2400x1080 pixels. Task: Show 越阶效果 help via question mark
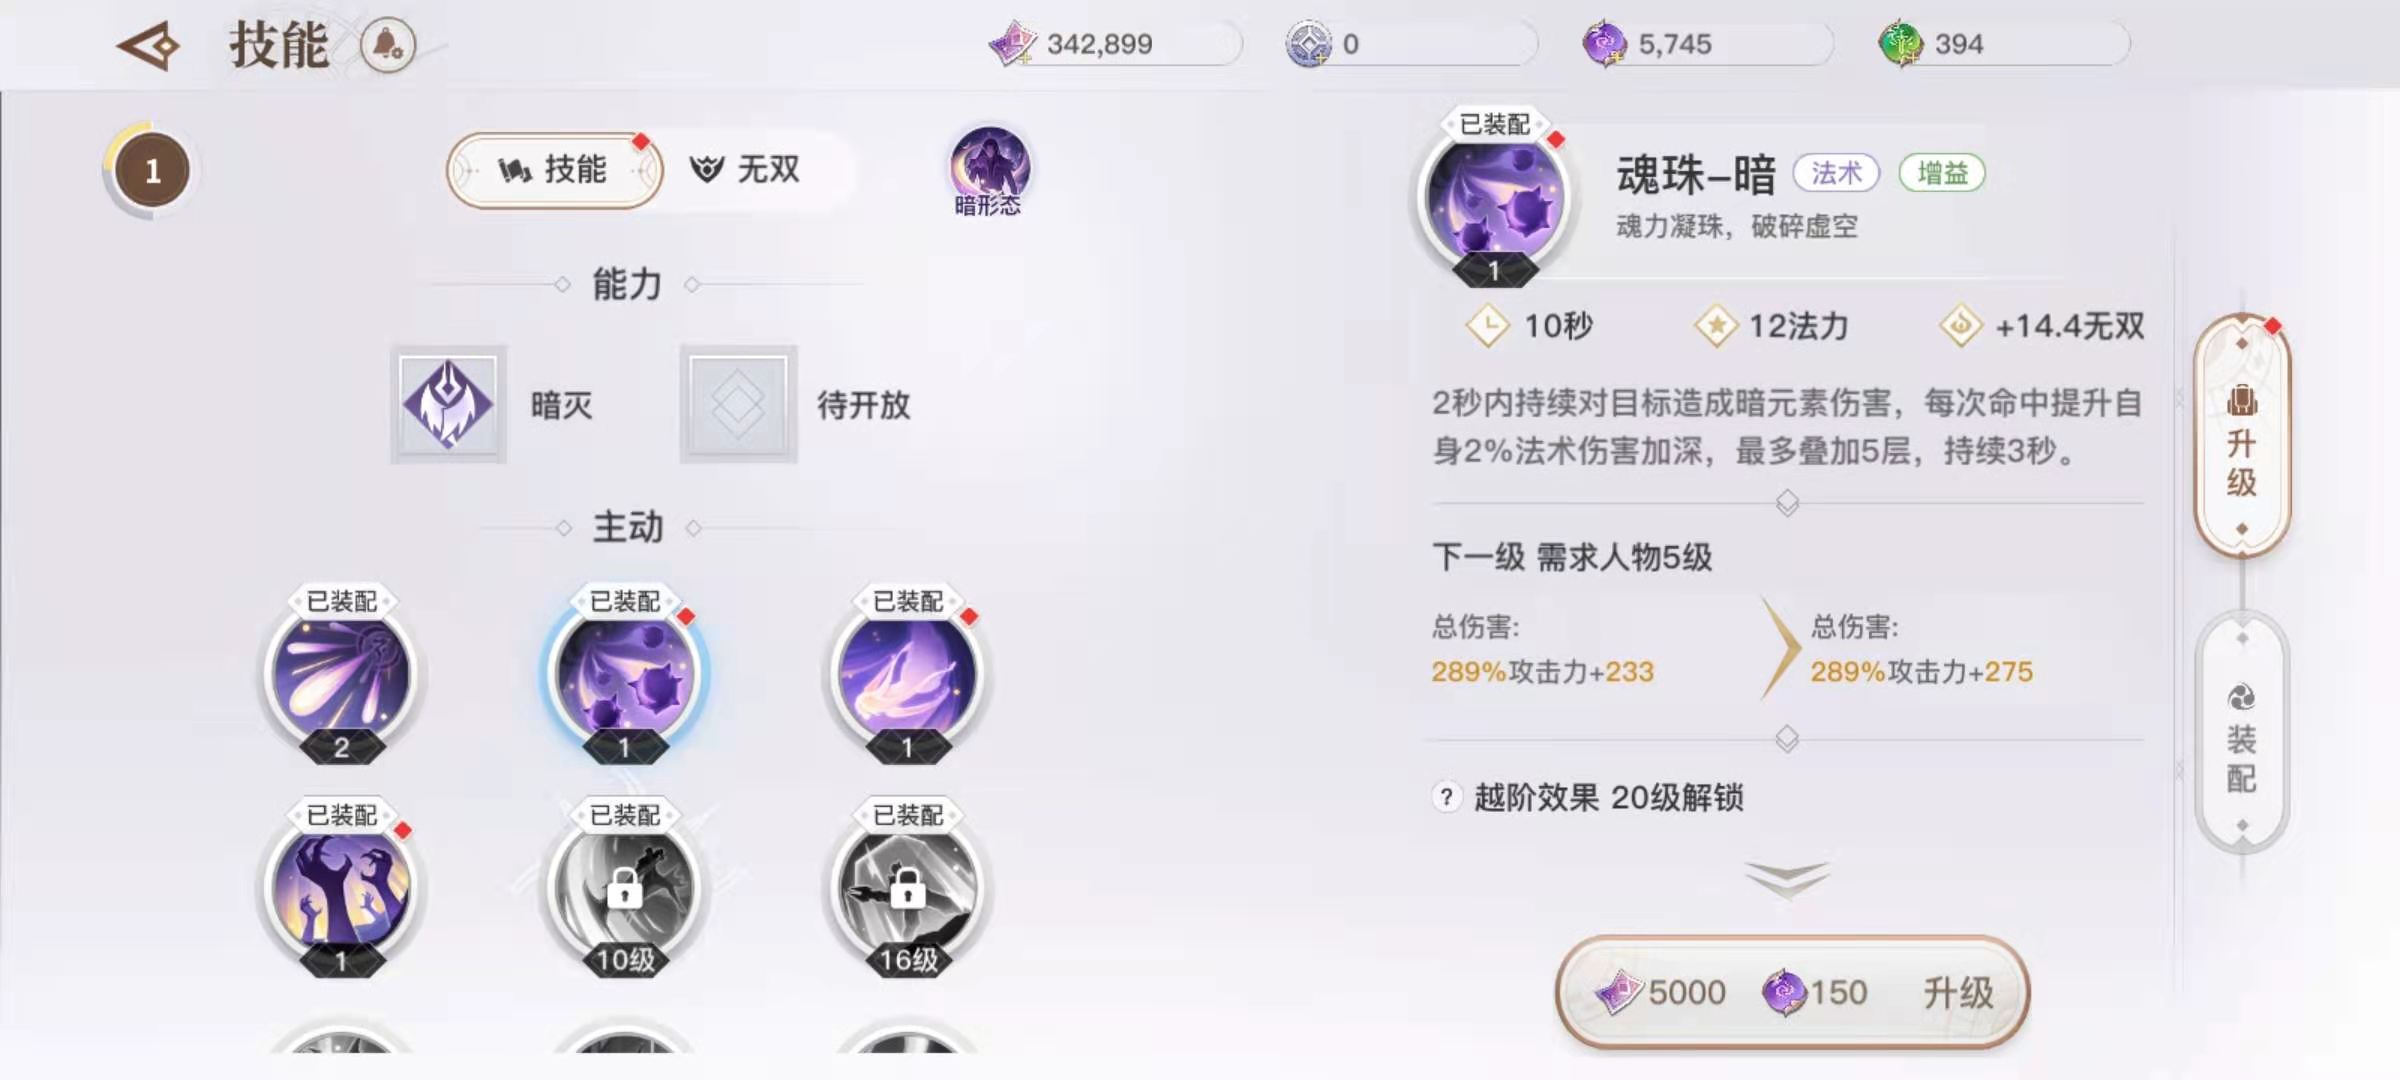click(x=1446, y=797)
